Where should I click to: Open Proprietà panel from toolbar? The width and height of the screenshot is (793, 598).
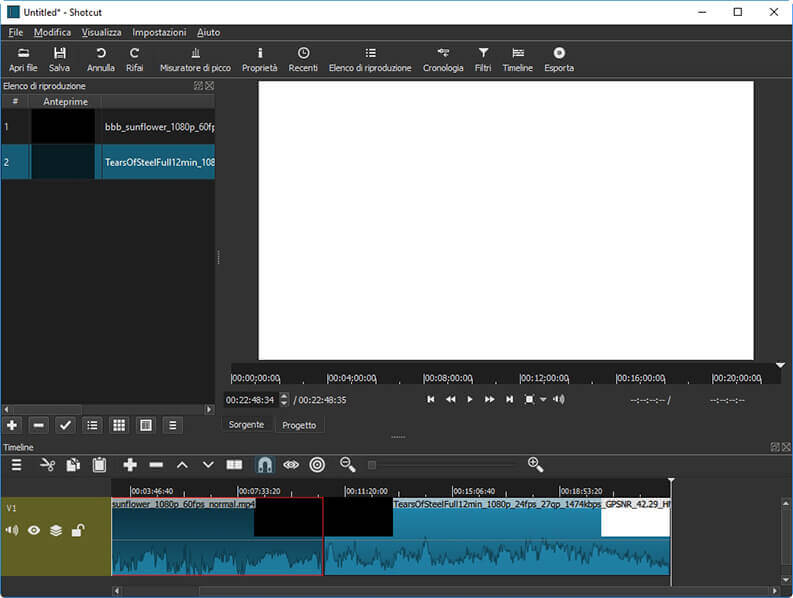click(x=259, y=59)
